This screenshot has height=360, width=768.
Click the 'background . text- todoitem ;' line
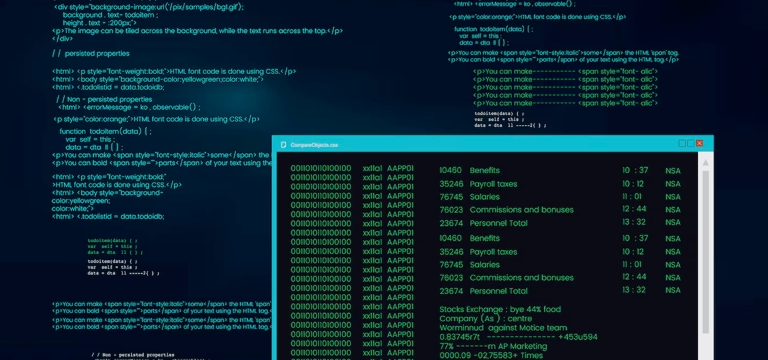point(111,15)
